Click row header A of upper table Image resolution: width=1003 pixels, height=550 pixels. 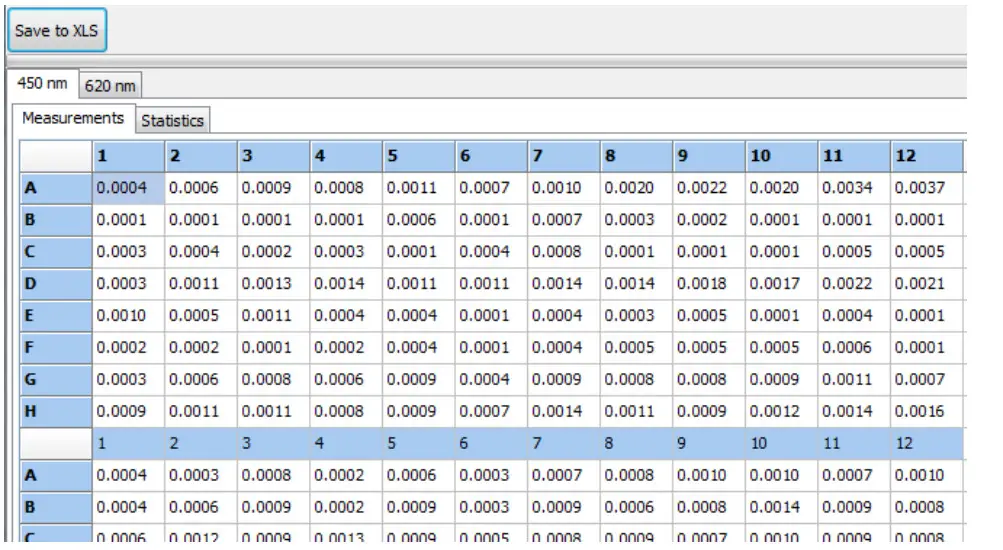pyautogui.click(x=56, y=188)
